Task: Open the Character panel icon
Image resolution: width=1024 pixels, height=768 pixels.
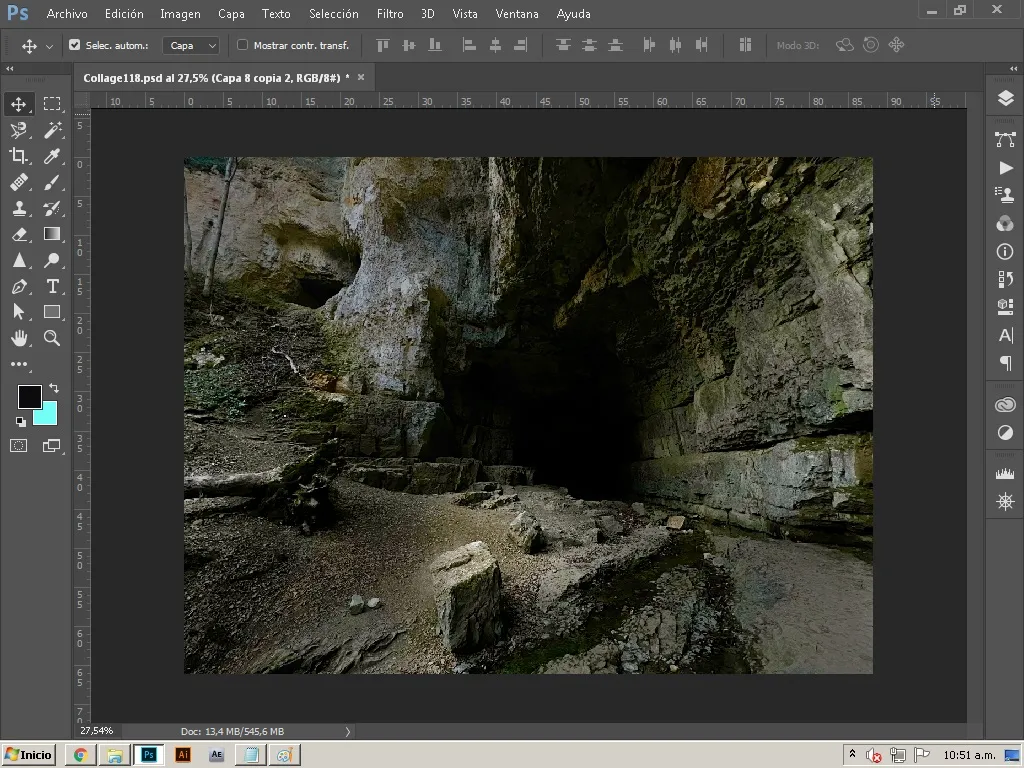Action: tap(1005, 335)
